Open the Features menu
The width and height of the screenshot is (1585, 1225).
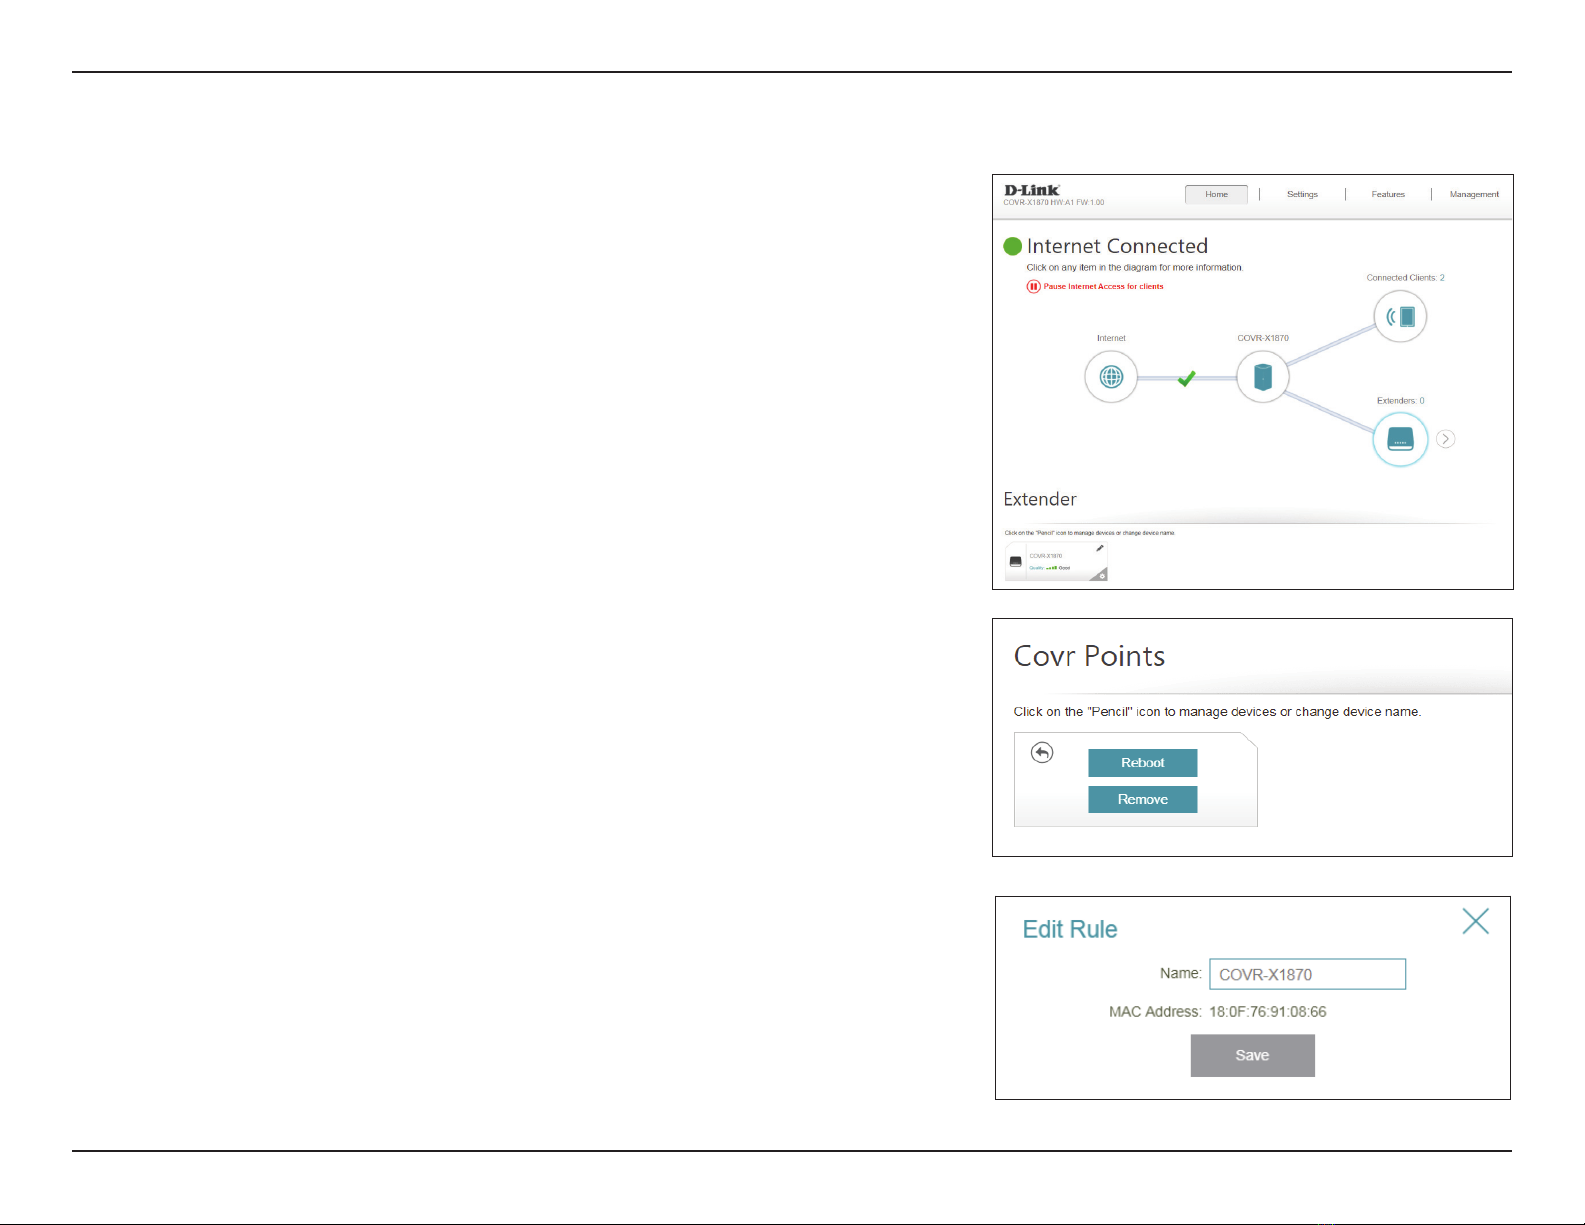click(x=1388, y=194)
